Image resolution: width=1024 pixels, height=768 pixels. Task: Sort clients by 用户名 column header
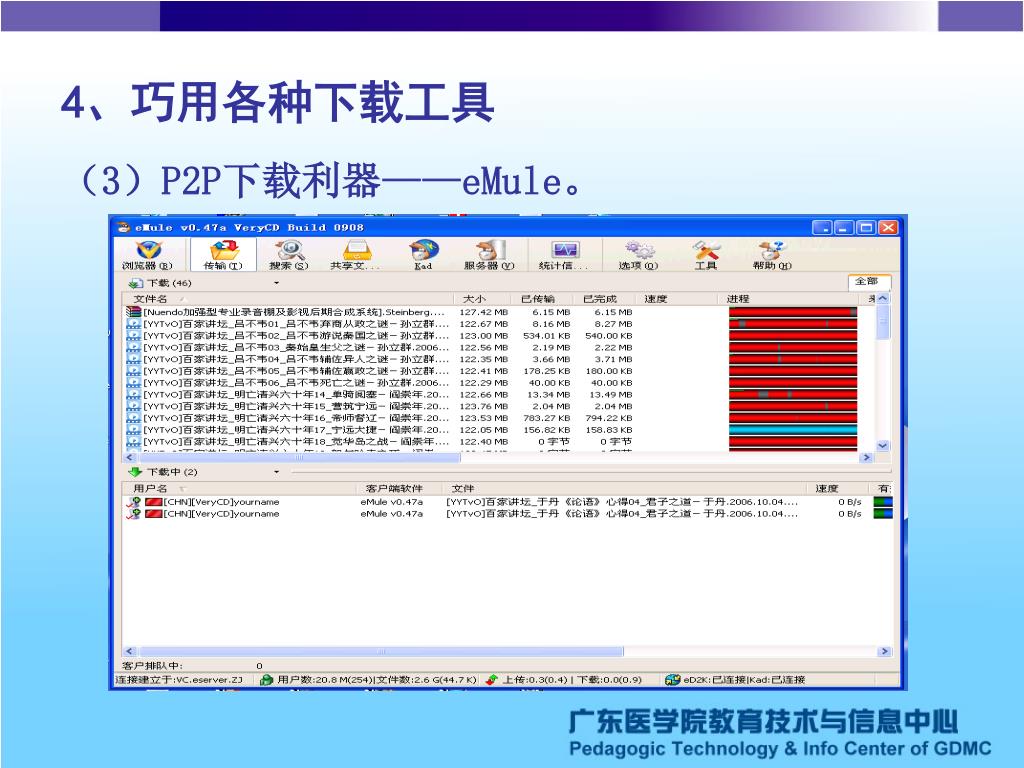238,488
